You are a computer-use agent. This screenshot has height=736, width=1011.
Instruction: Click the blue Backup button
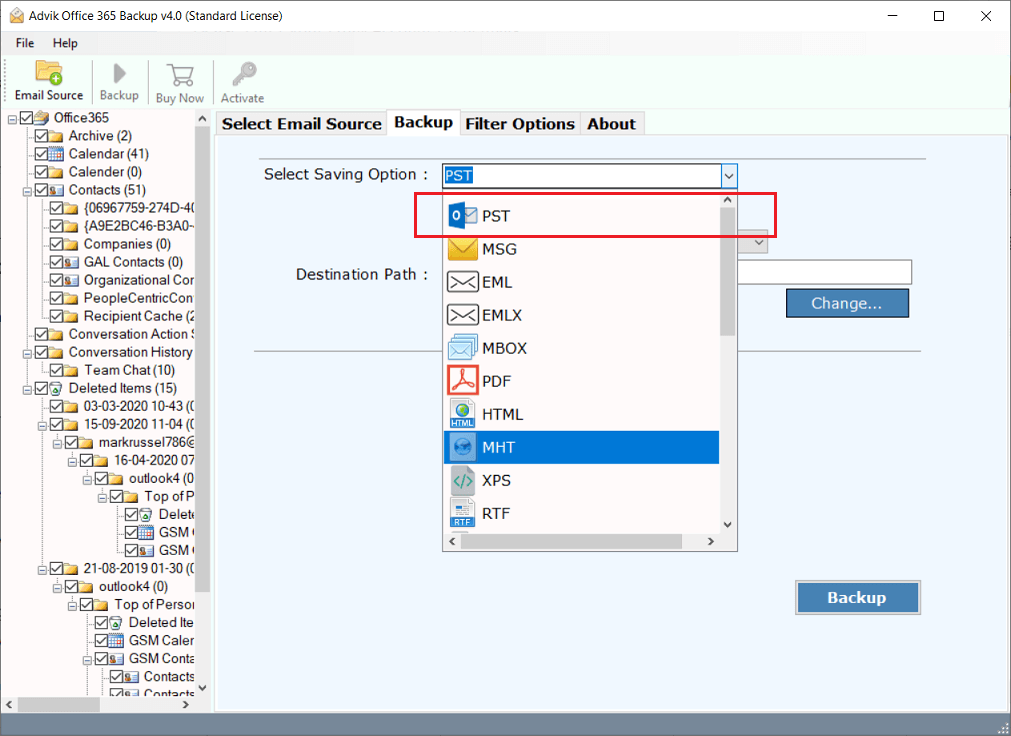[x=858, y=597]
